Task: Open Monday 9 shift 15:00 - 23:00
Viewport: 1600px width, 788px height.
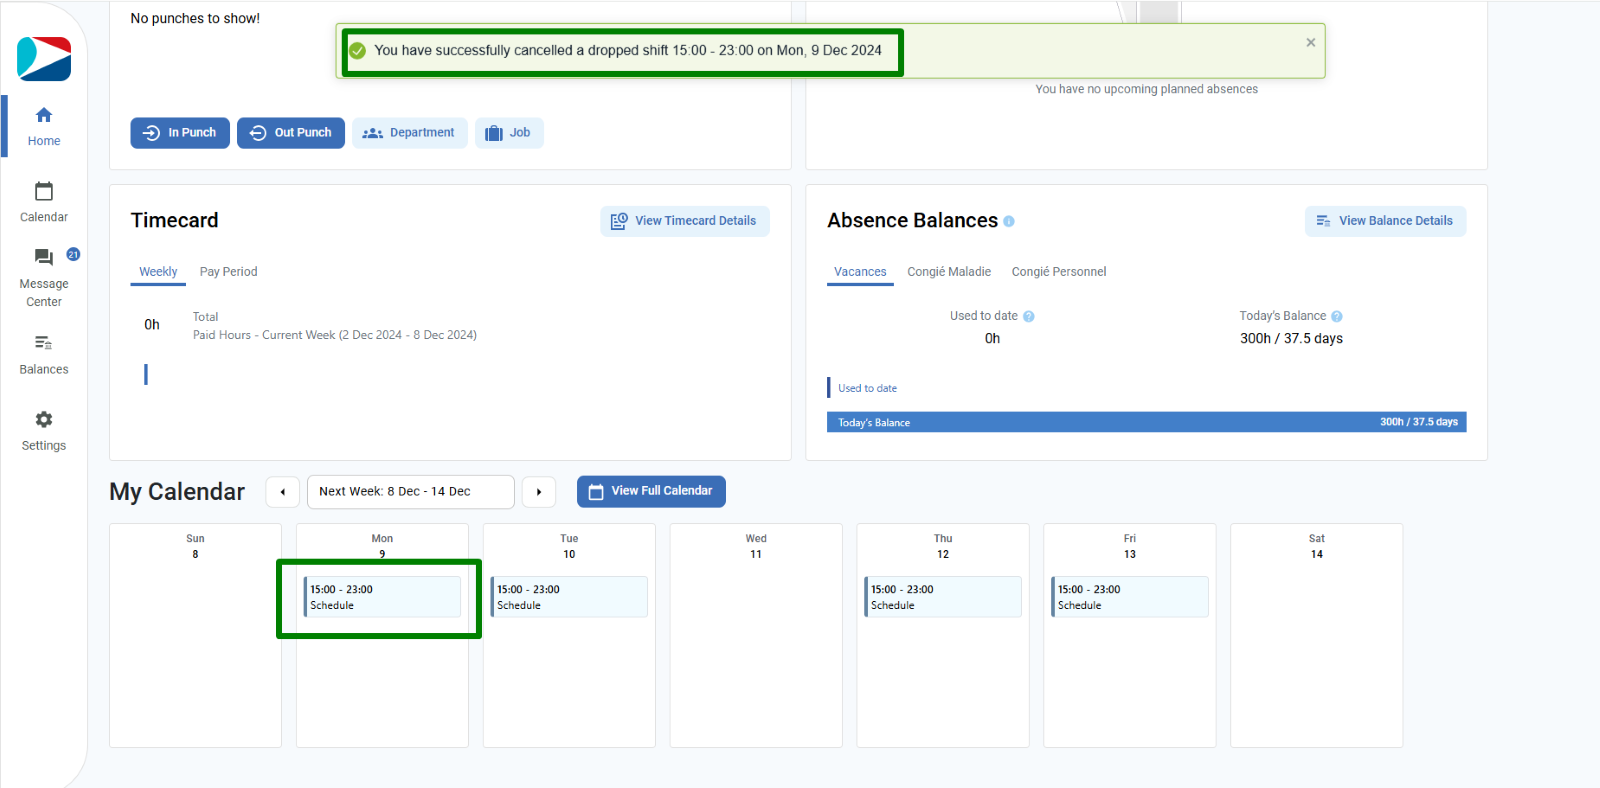Action: tap(382, 597)
